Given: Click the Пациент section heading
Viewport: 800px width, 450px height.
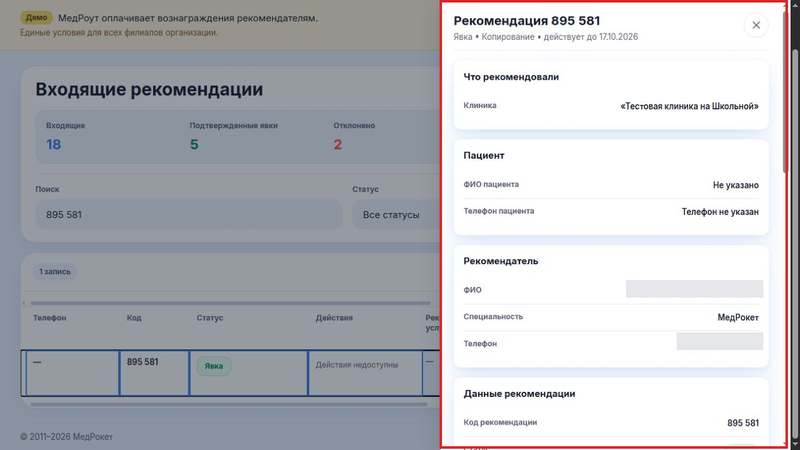Looking at the screenshot, I should coord(484,156).
